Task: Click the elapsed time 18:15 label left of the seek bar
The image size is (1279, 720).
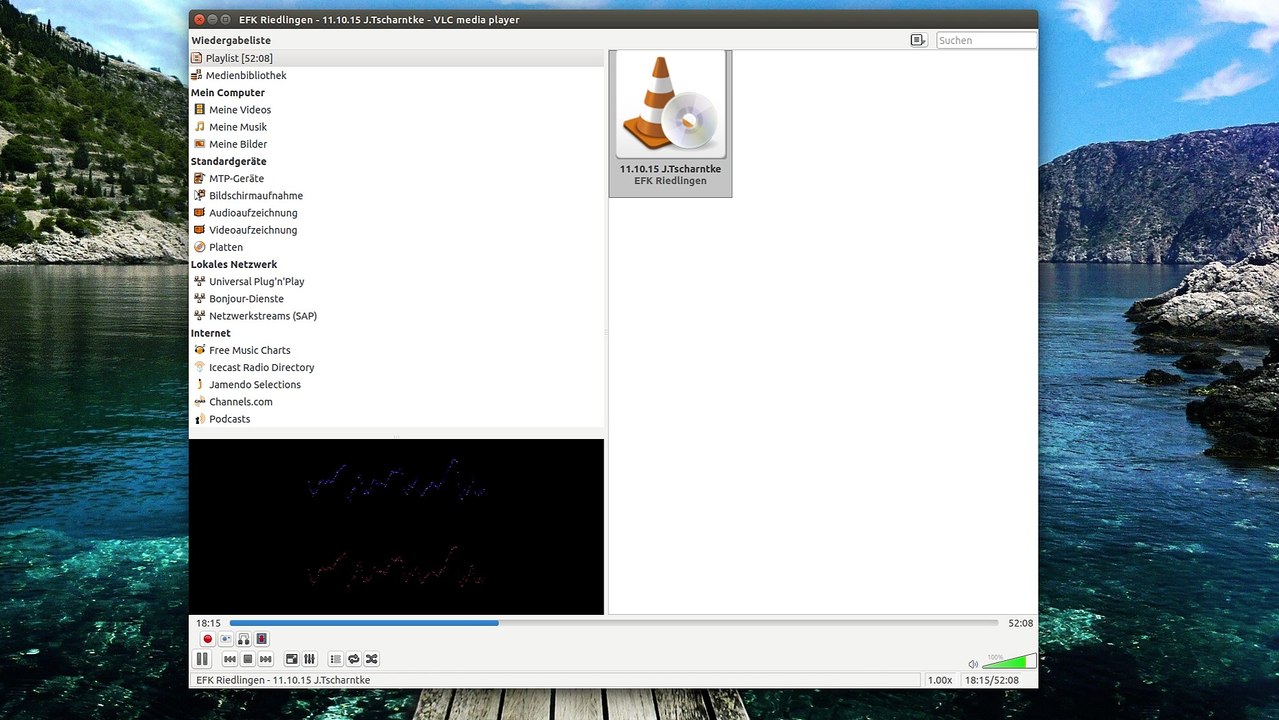Action: (208, 623)
